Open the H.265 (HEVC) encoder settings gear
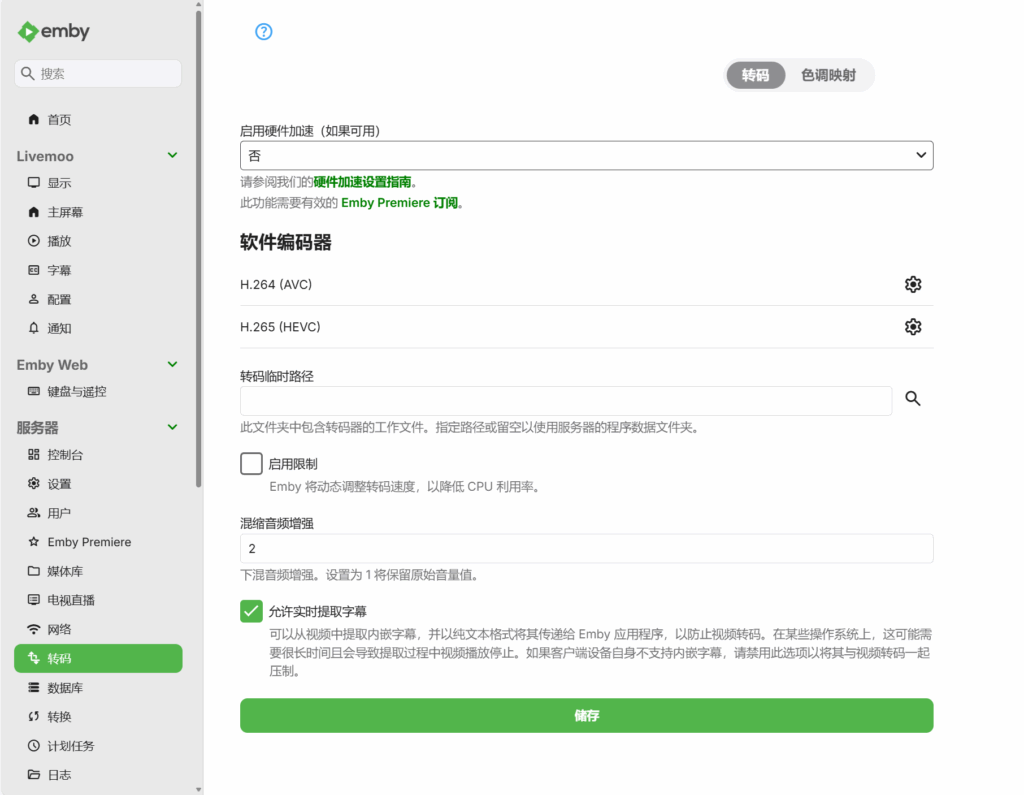 pos(912,326)
